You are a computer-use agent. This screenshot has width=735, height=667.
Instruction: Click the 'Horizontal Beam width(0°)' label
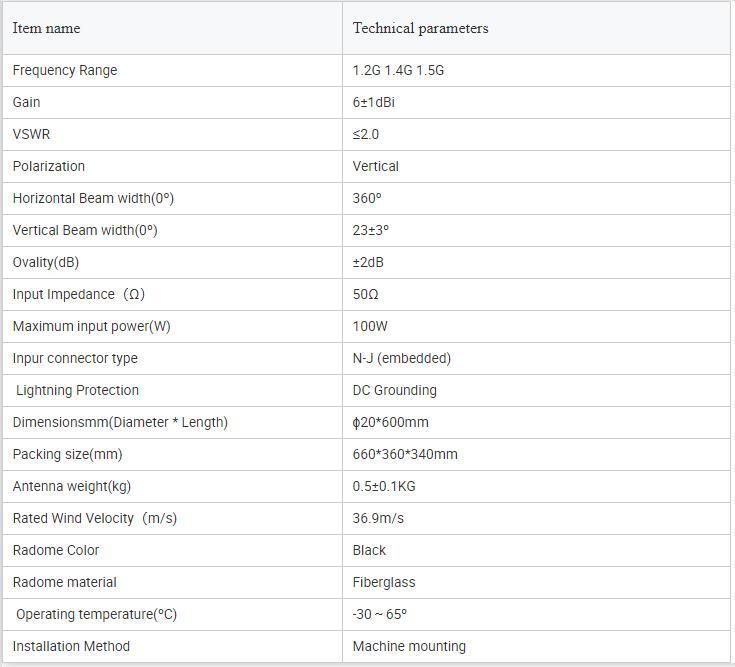tap(93, 198)
